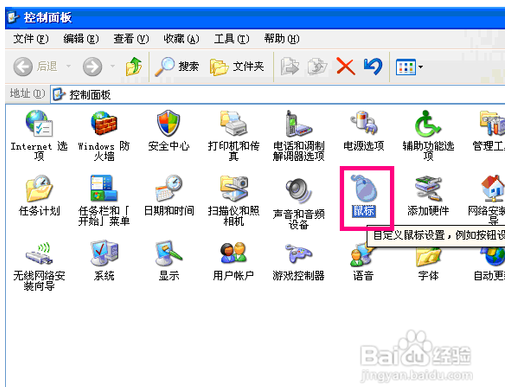Screen dimensions: 515x387
Task: Open the 管理工具 icon
Action: pos(492,124)
